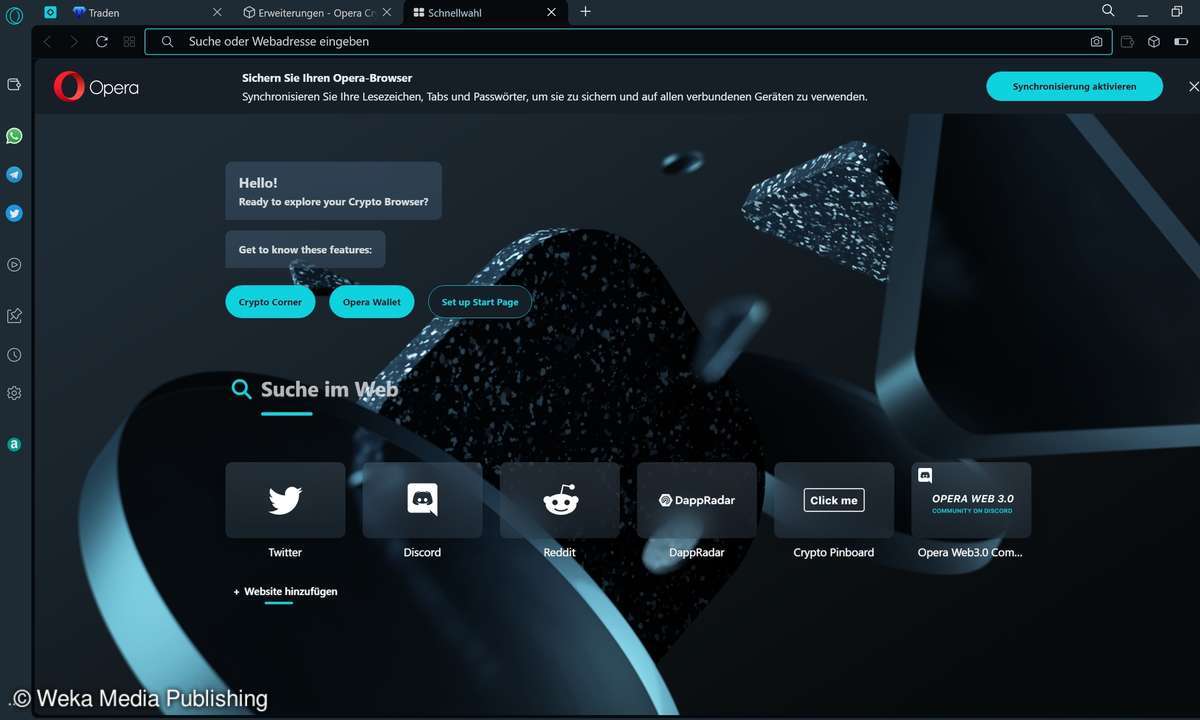The image size is (1200, 720).
Task: Click the snapshot camera icon in address bar
Action: pyautogui.click(x=1097, y=42)
